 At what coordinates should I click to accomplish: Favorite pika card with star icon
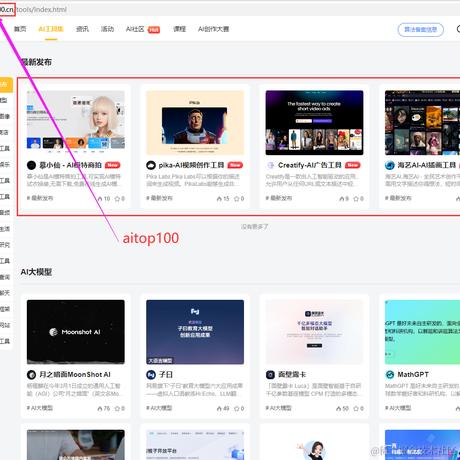click(236, 199)
